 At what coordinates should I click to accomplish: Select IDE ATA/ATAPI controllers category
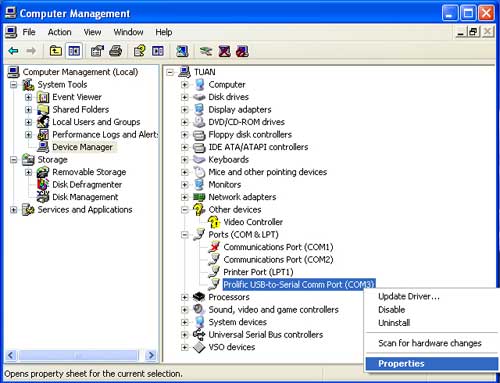tap(258, 147)
